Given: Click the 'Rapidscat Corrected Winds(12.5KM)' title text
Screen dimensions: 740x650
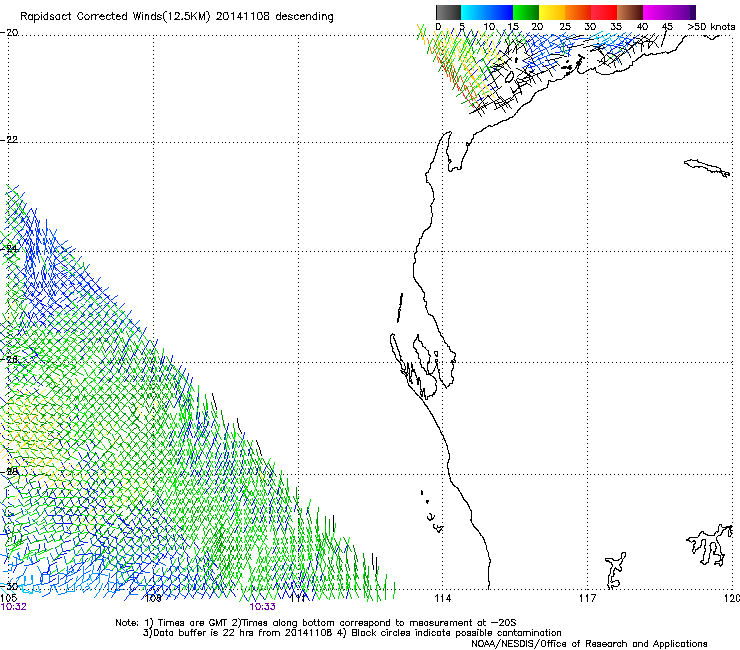Looking at the screenshot, I should [x=115, y=17].
